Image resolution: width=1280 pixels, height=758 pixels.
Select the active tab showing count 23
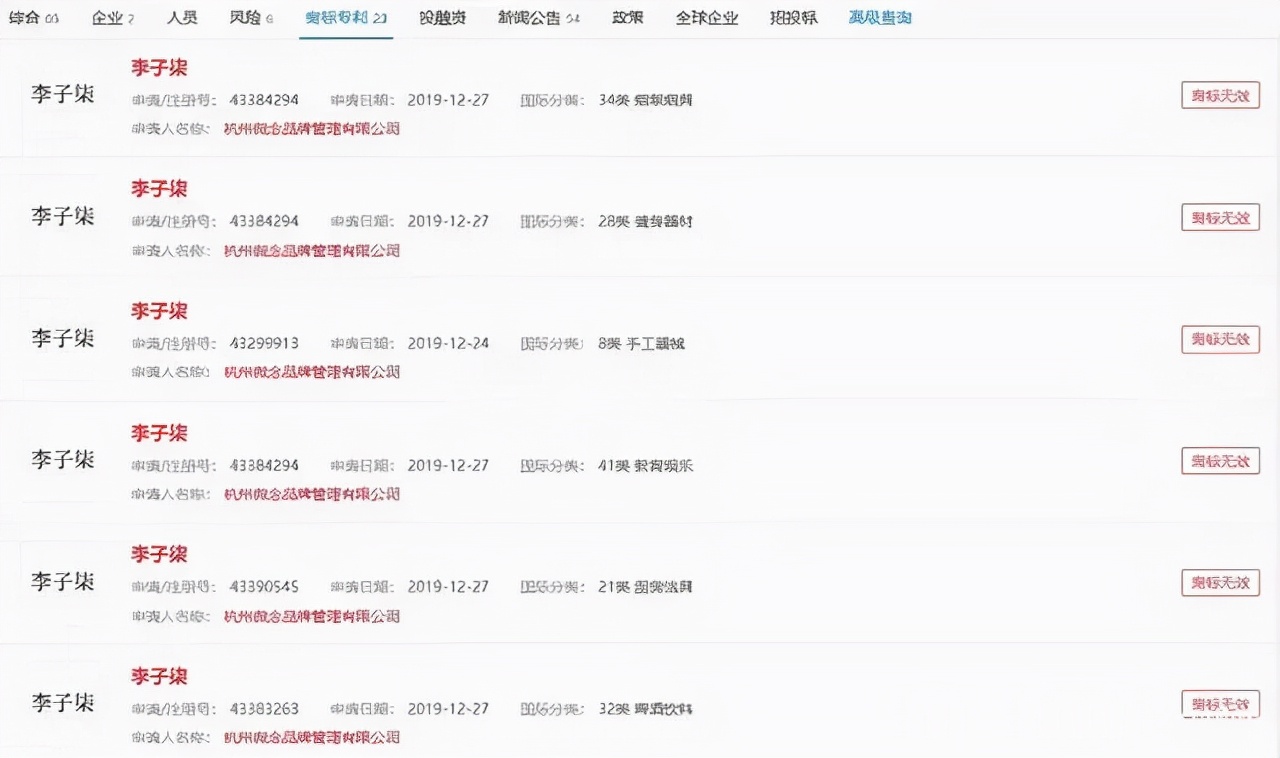(346, 18)
